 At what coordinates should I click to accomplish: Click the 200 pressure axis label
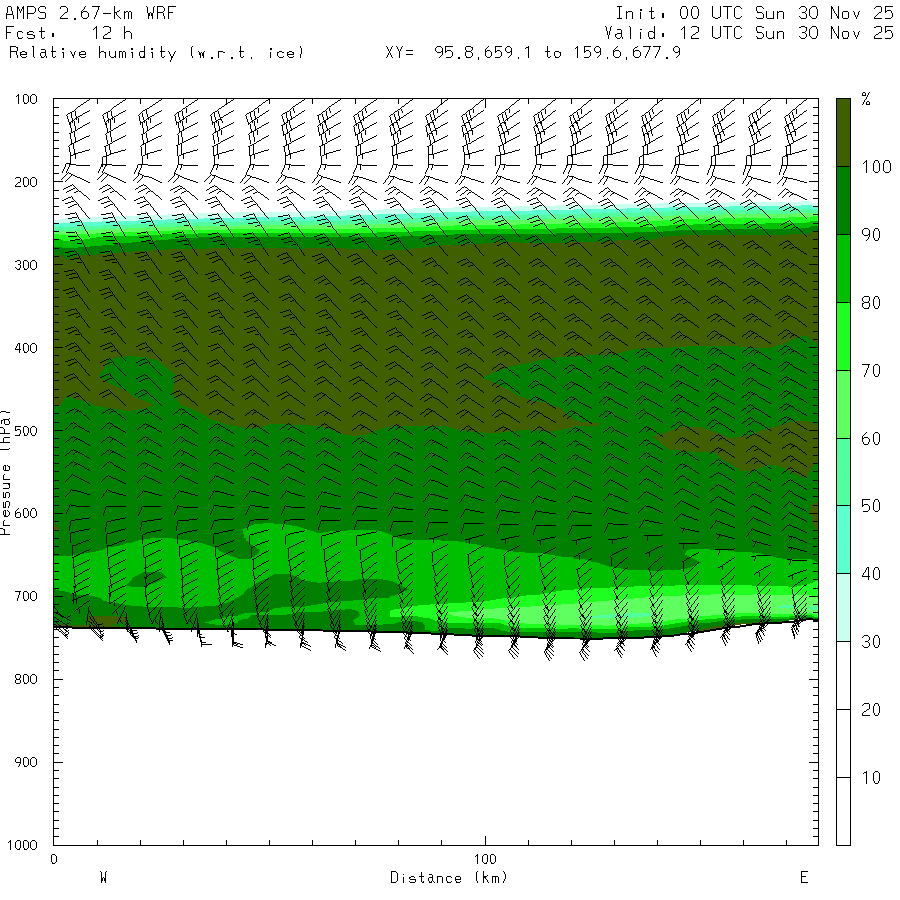[x=26, y=182]
